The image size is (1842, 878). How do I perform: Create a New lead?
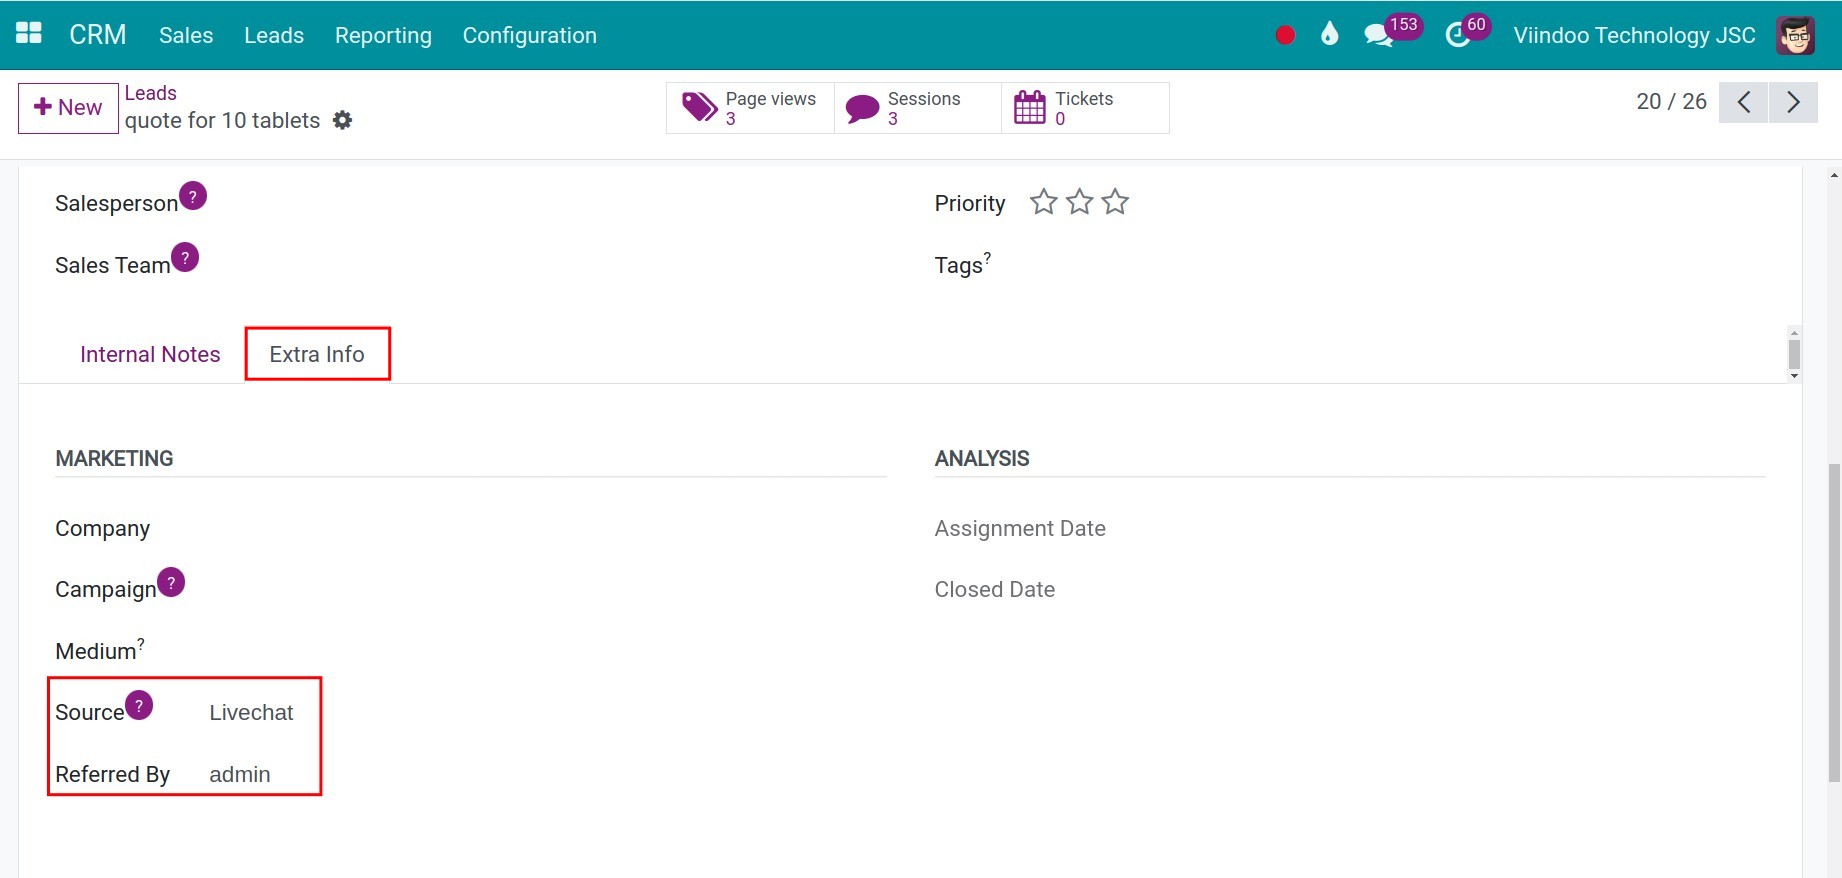68,108
